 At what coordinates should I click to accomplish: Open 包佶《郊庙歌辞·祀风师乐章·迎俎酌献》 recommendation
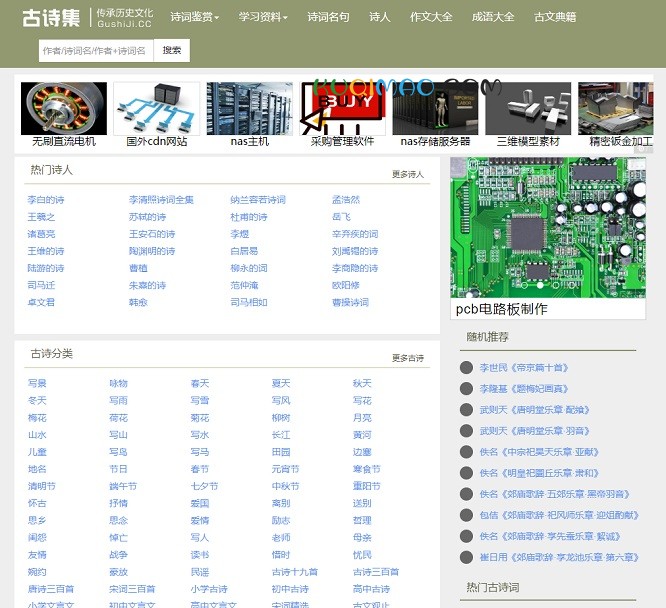tap(559, 515)
